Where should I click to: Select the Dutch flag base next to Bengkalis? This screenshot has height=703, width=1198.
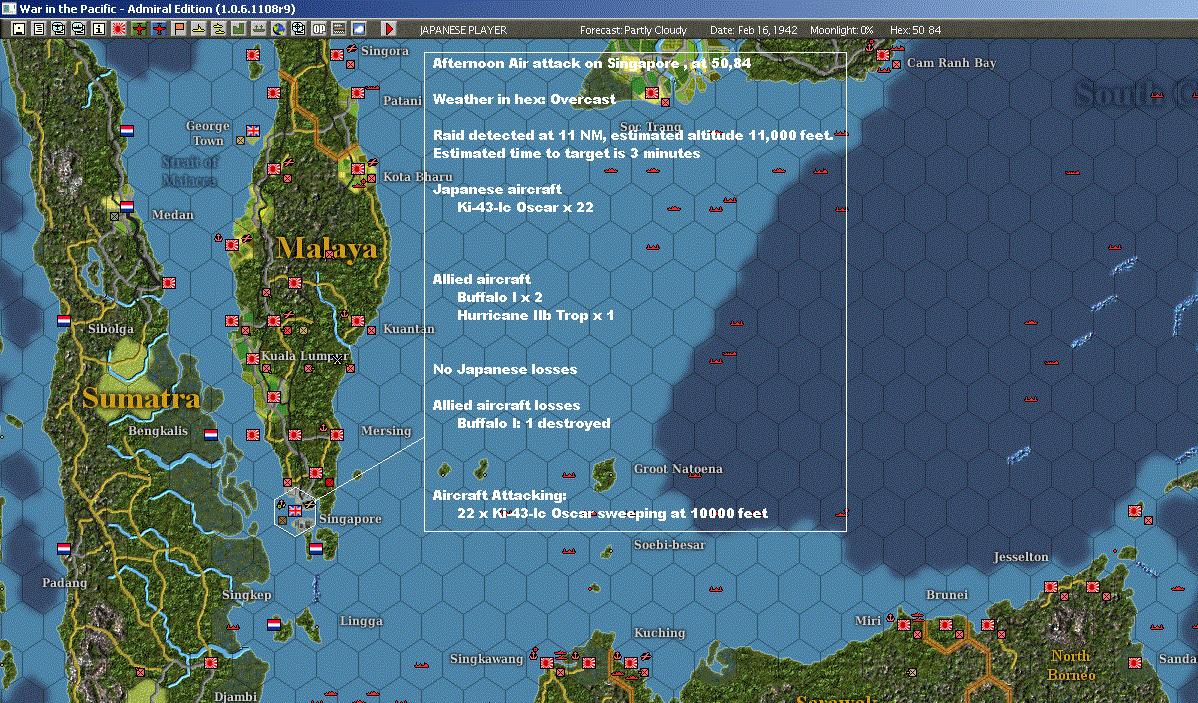tap(211, 435)
